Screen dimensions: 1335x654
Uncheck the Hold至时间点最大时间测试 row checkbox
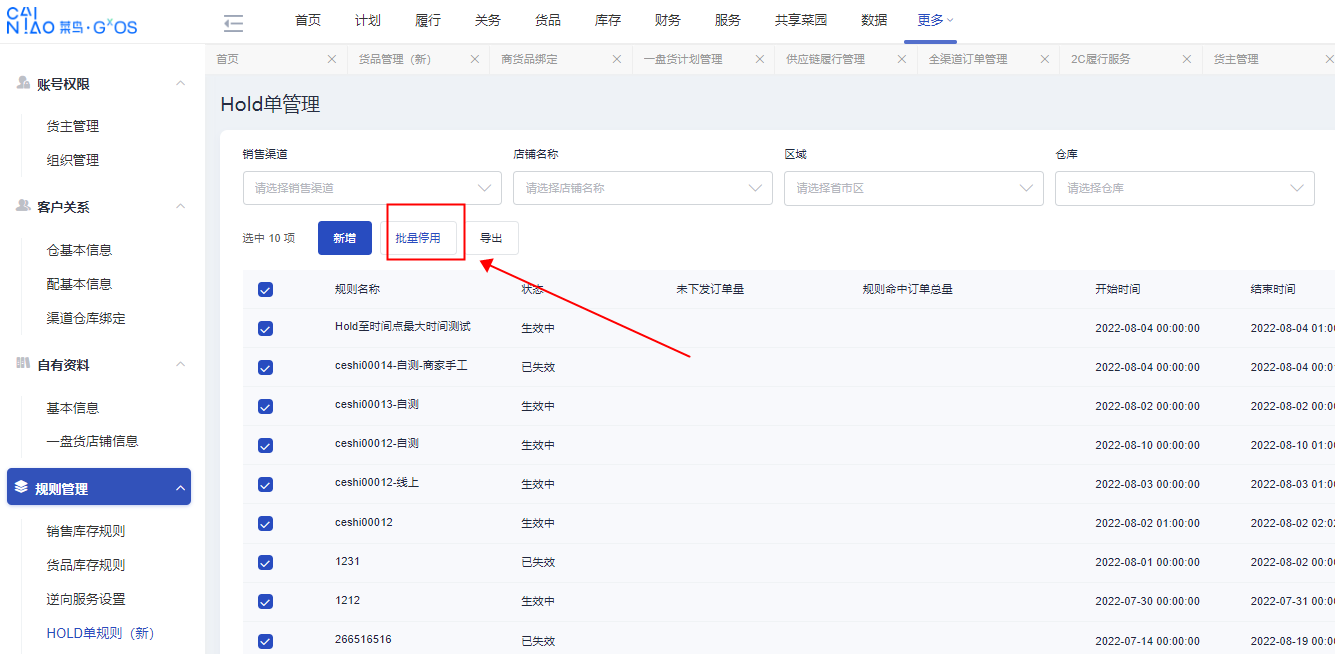[265, 328]
